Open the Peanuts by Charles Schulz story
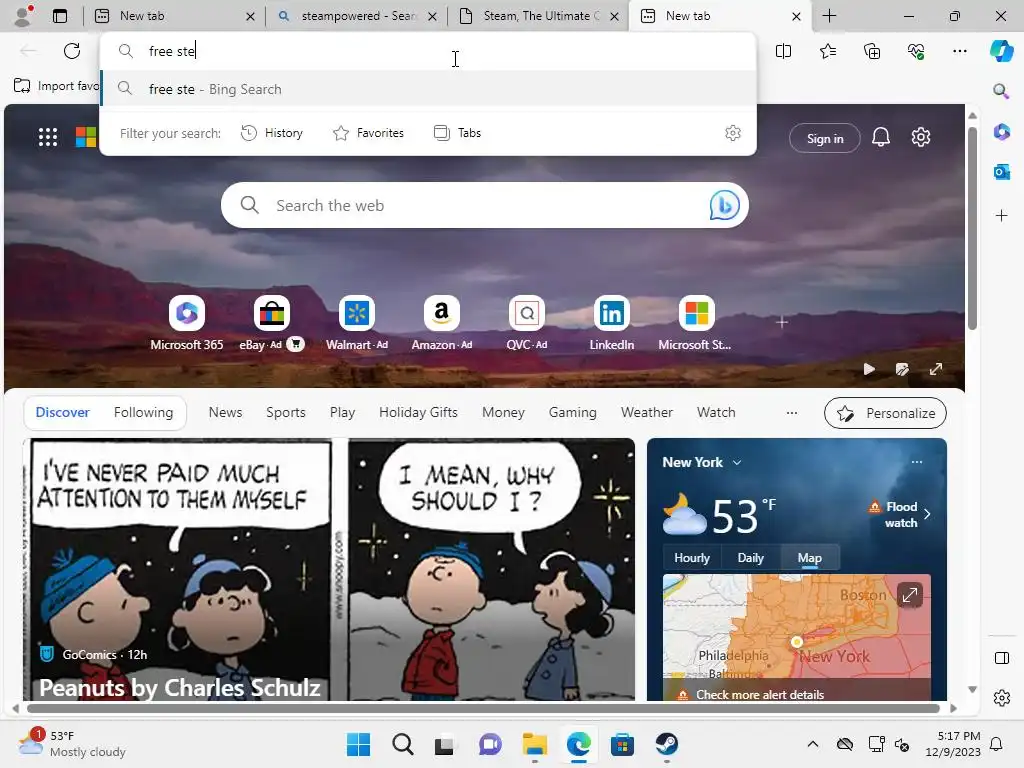Screen dimensions: 1024x768 pos(180,687)
